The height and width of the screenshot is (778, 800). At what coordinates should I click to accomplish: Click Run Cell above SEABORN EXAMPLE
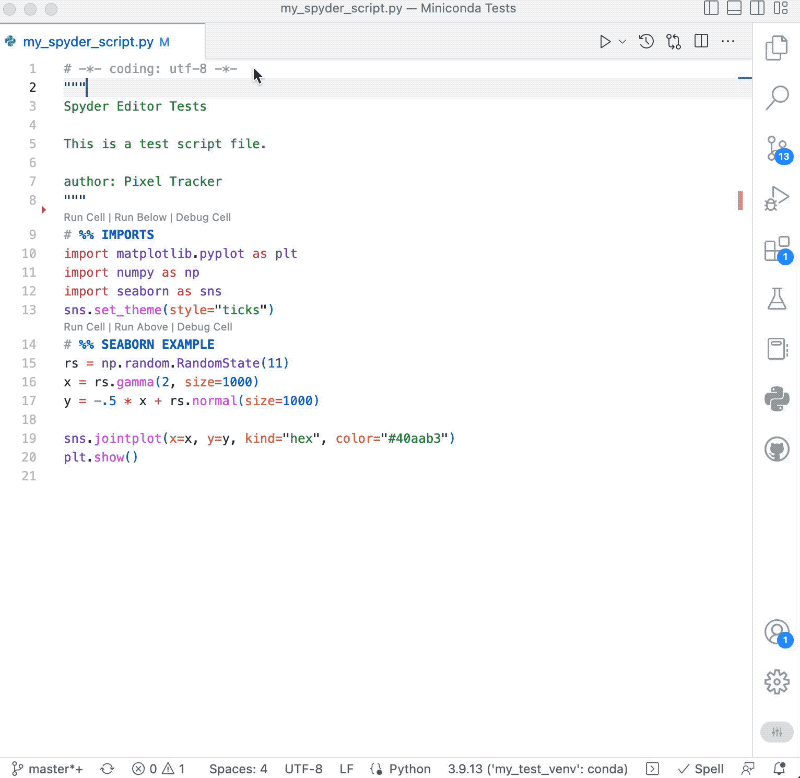pyautogui.click(x=84, y=327)
